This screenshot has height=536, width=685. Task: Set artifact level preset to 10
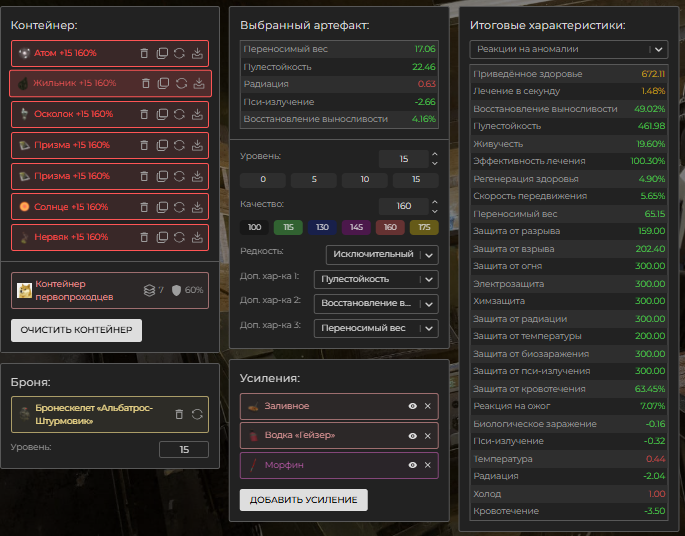click(365, 180)
